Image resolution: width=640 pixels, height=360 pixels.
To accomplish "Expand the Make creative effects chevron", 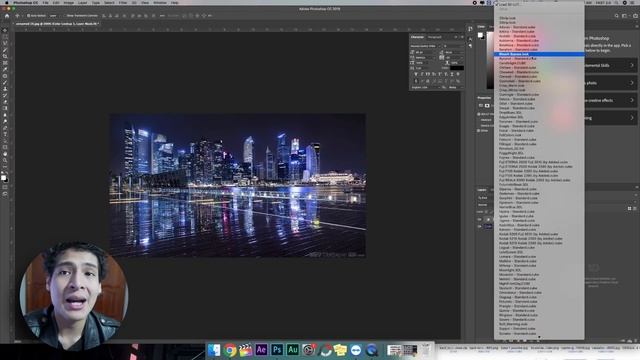I will click(x=632, y=100).
